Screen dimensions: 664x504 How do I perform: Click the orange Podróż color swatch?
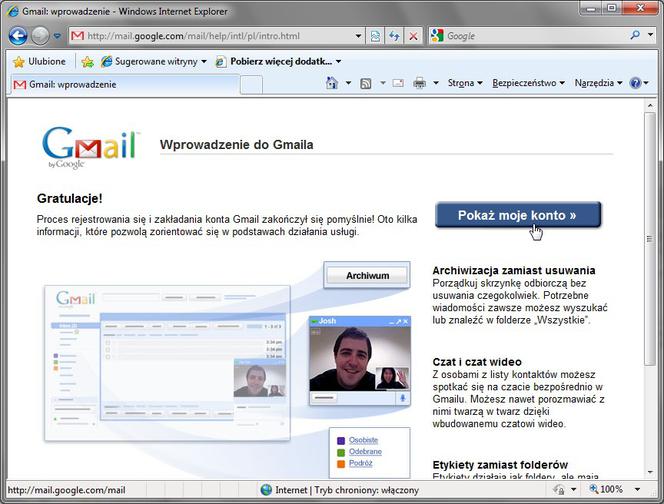341,464
